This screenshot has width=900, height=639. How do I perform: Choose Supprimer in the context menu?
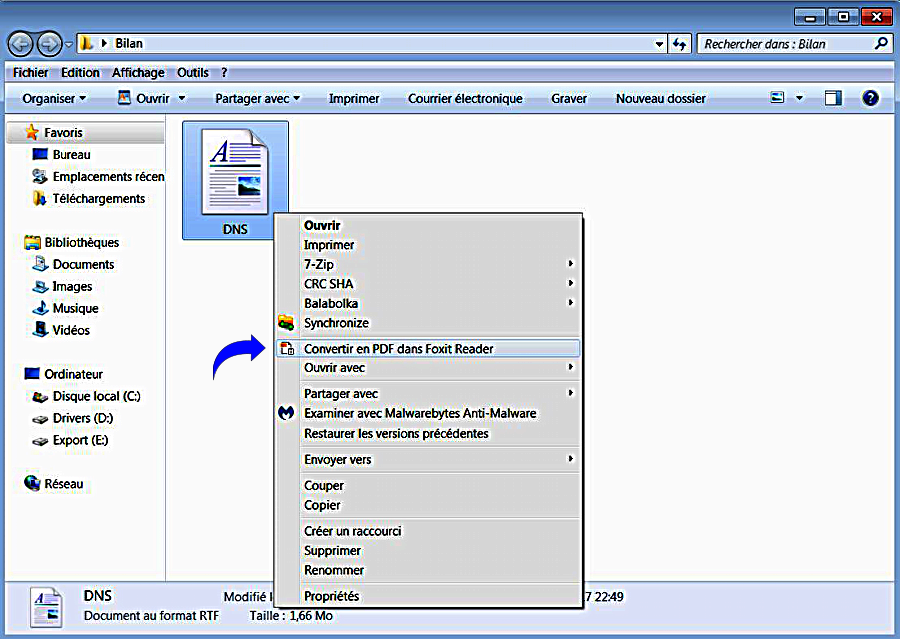point(428,551)
